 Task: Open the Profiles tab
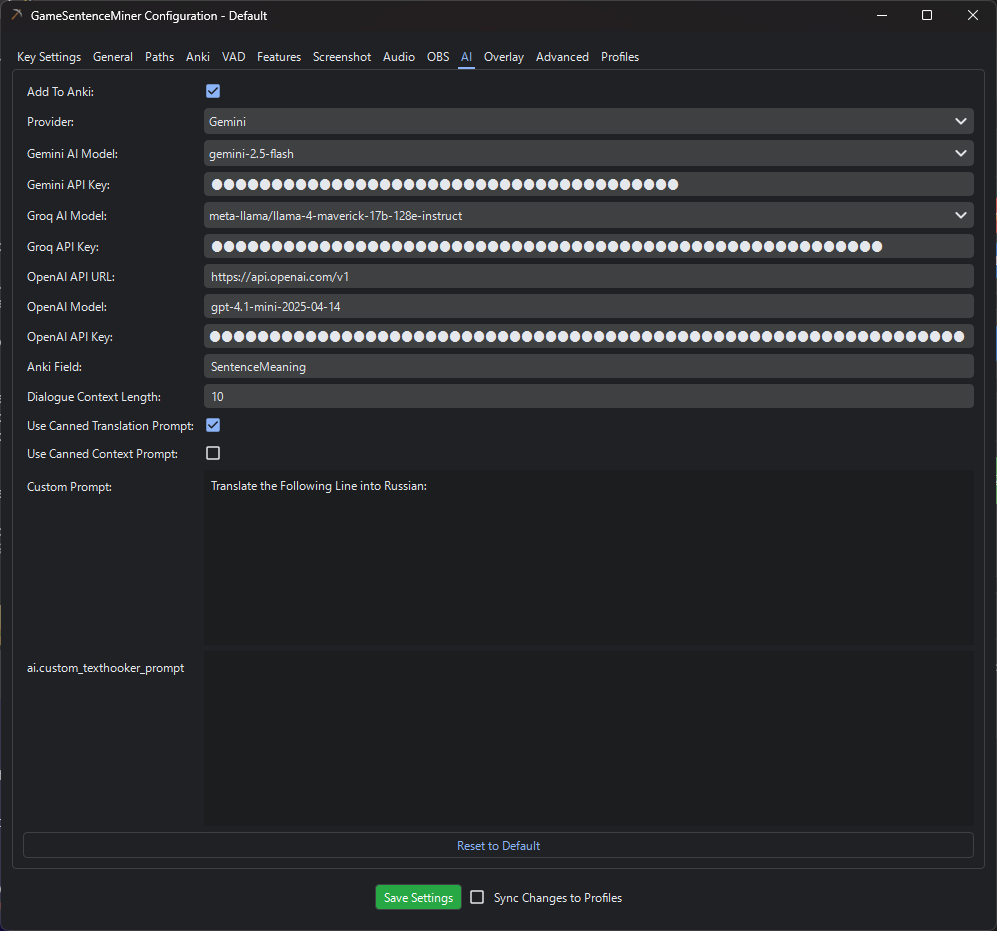(619, 57)
